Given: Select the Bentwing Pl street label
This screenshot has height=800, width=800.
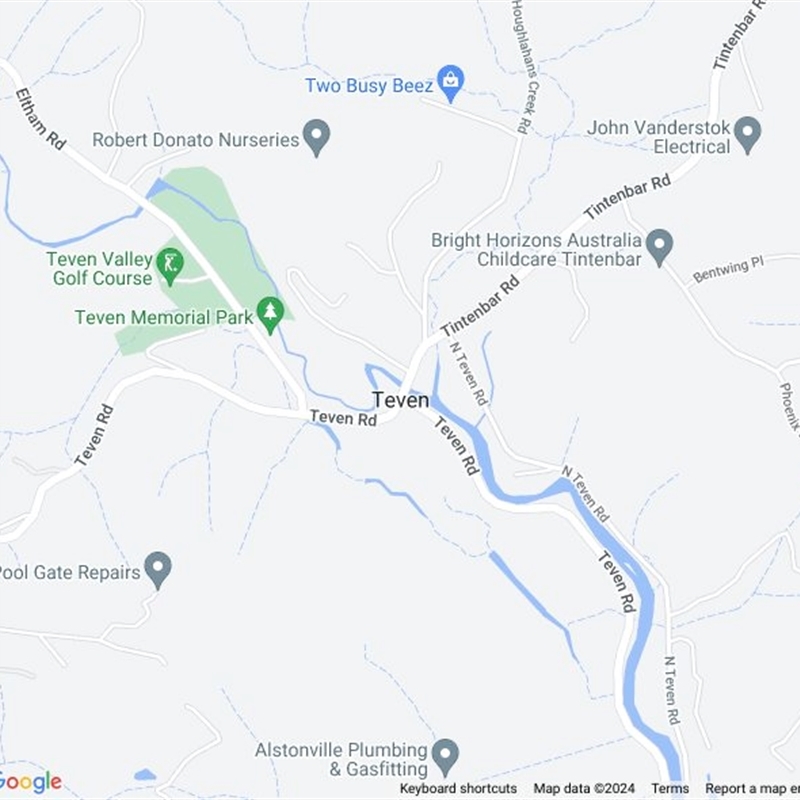Looking at the screenshot, I should [x=728, y=270].
